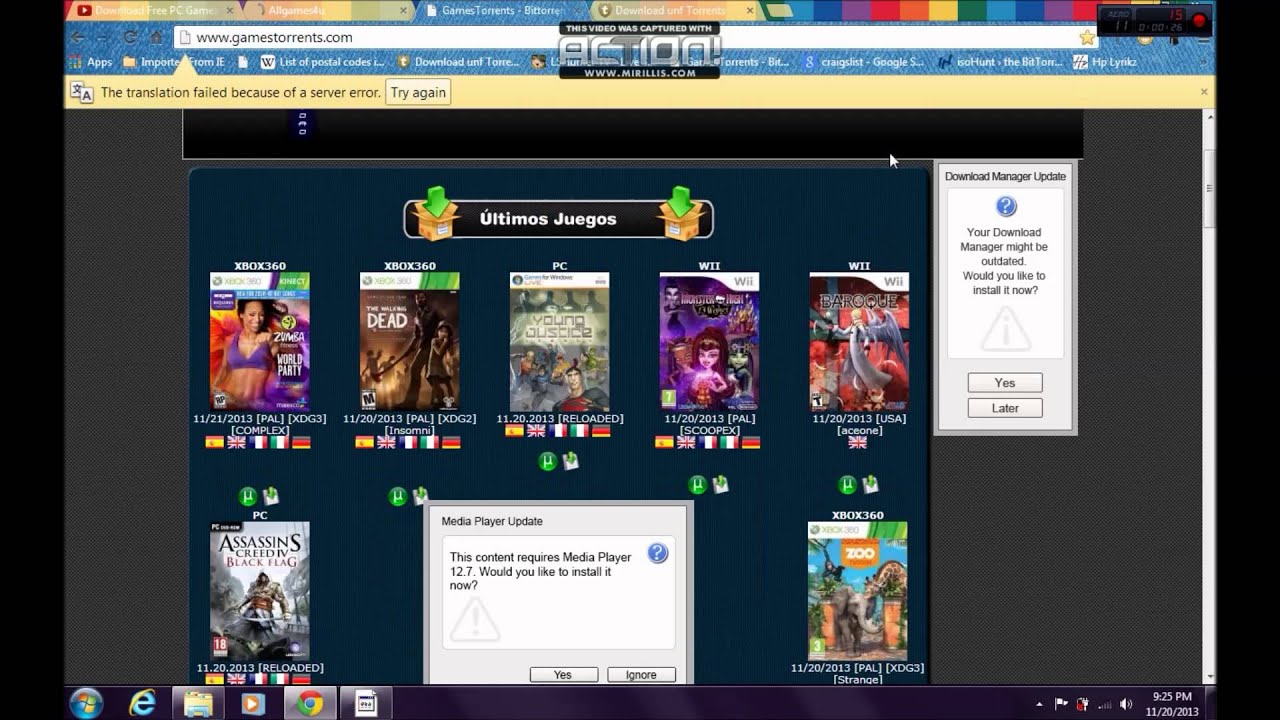Open List of postal codes bookmark
The height and width of the screenshot is (720, 1280).
[x=322, y=62]
